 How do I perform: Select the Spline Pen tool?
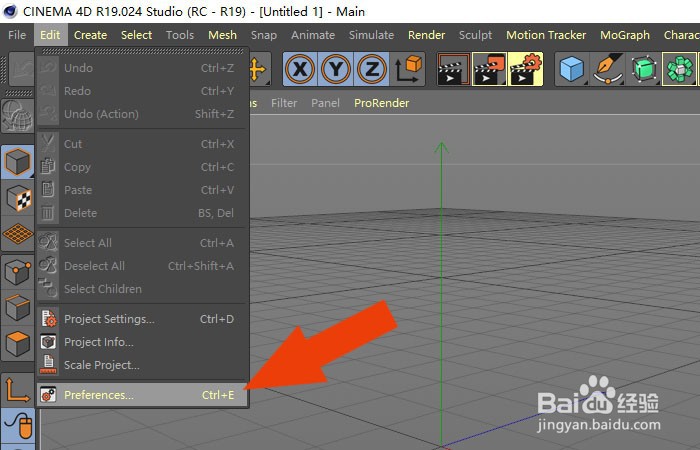pos(608,69)
